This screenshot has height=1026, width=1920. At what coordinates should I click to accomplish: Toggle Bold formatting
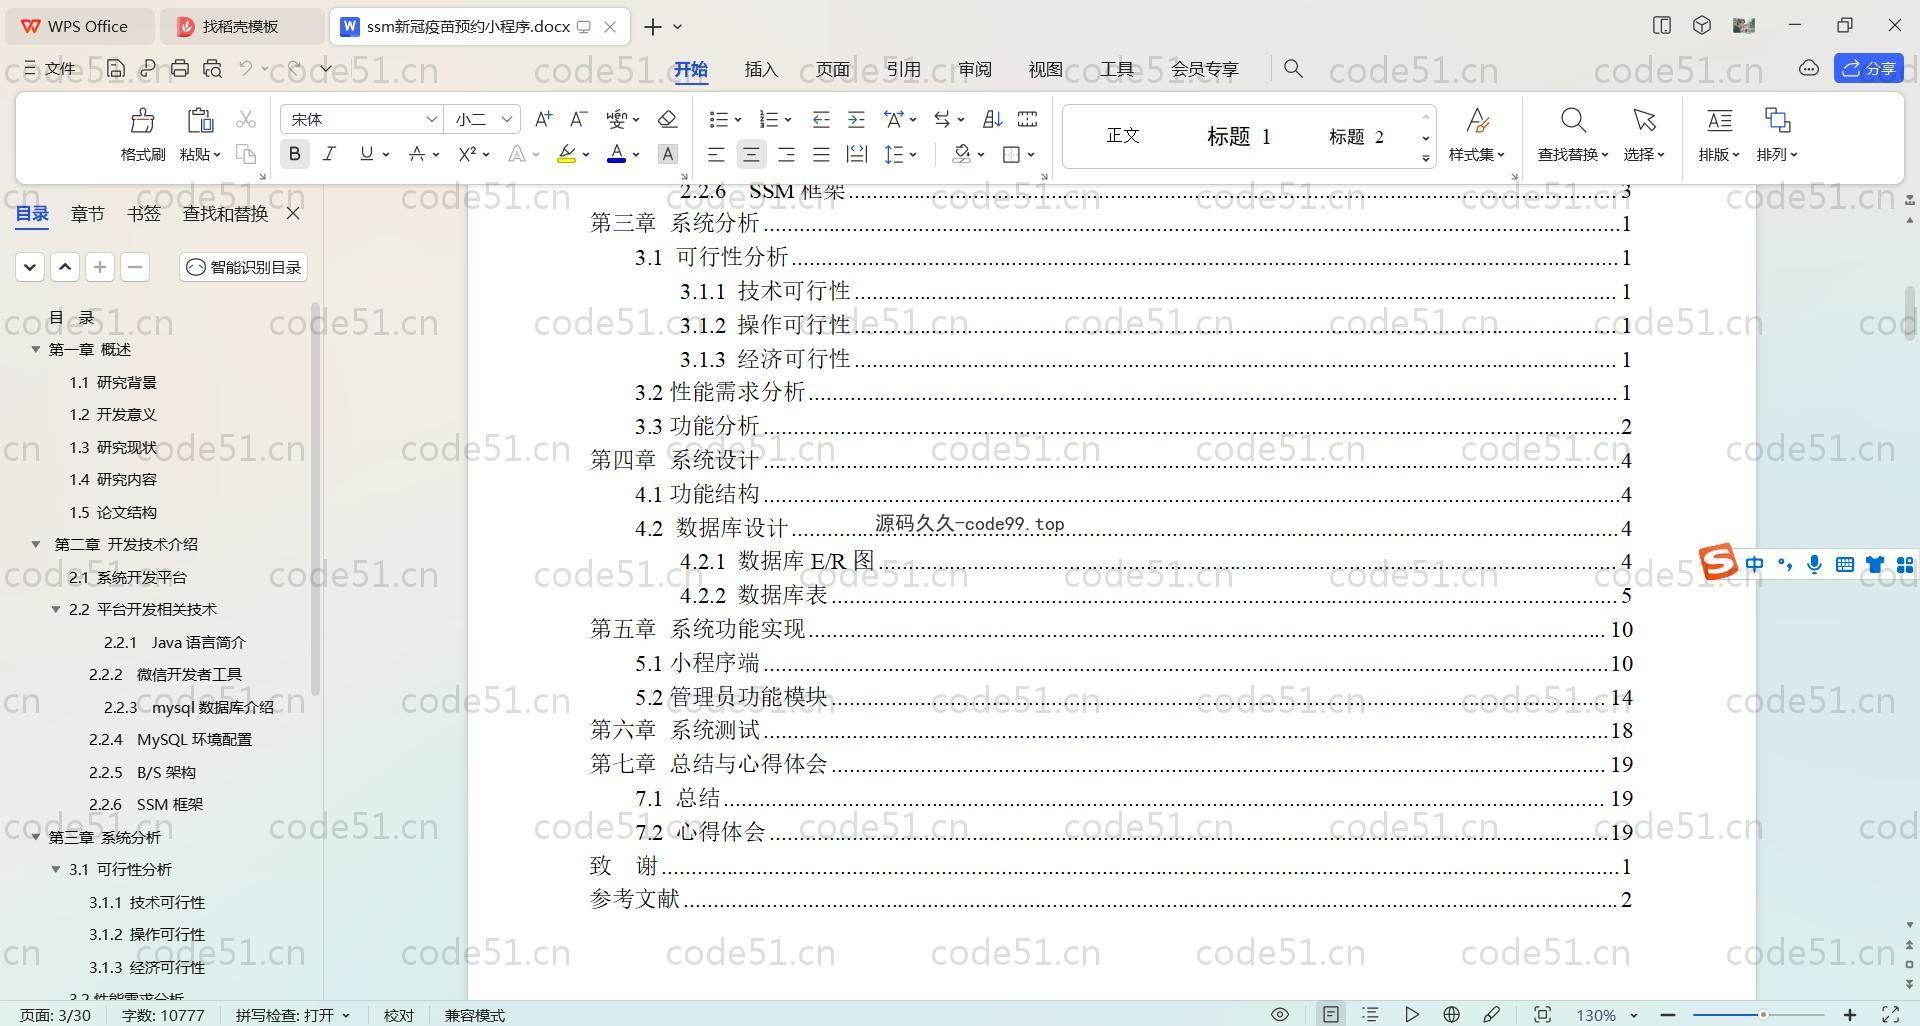[294, 154]
